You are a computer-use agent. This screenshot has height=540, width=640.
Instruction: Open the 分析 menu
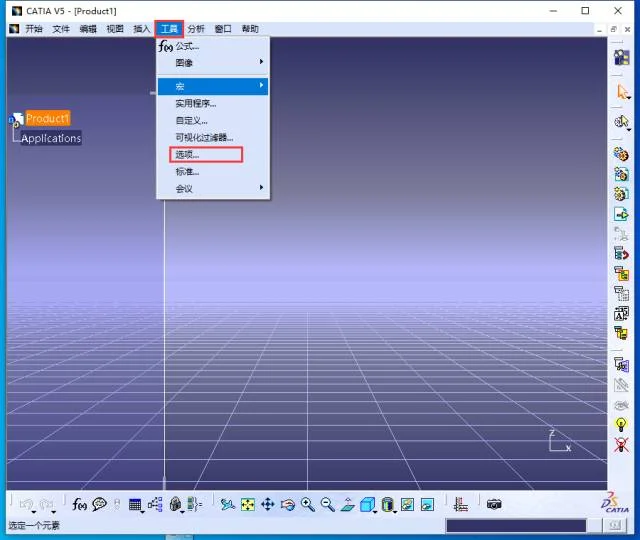(x=196, y=29)
